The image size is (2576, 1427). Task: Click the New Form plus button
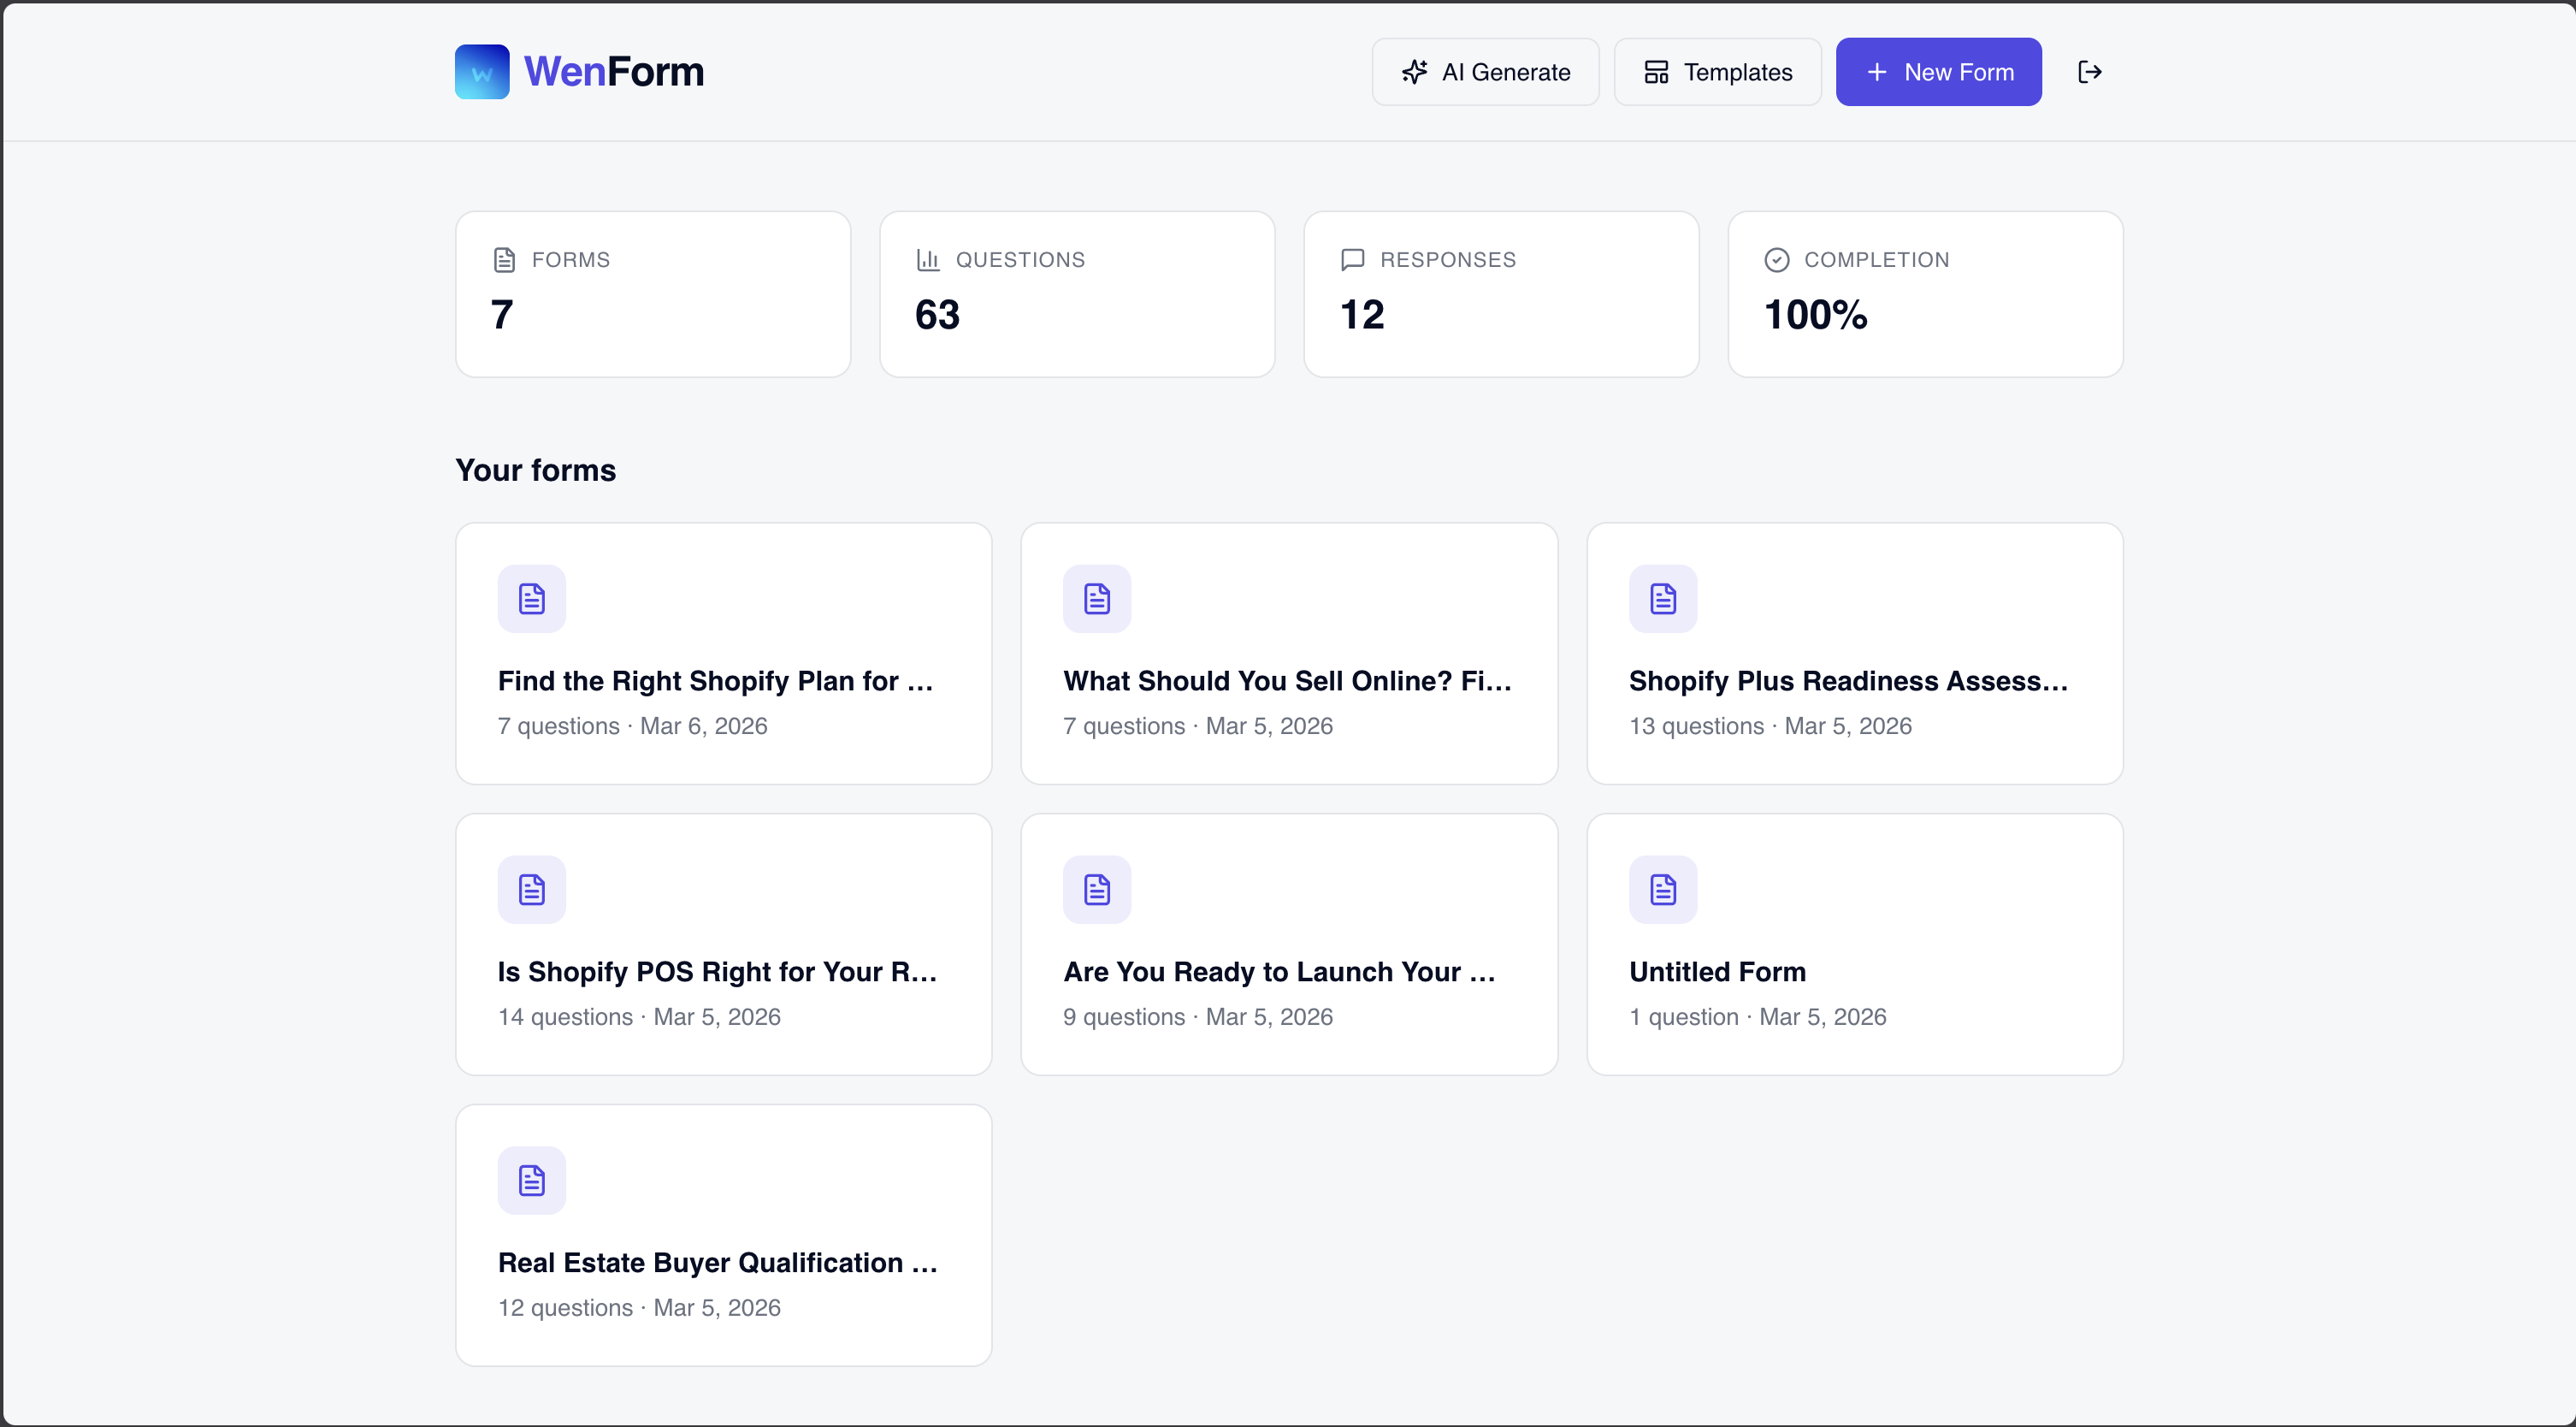point(1938,71)
